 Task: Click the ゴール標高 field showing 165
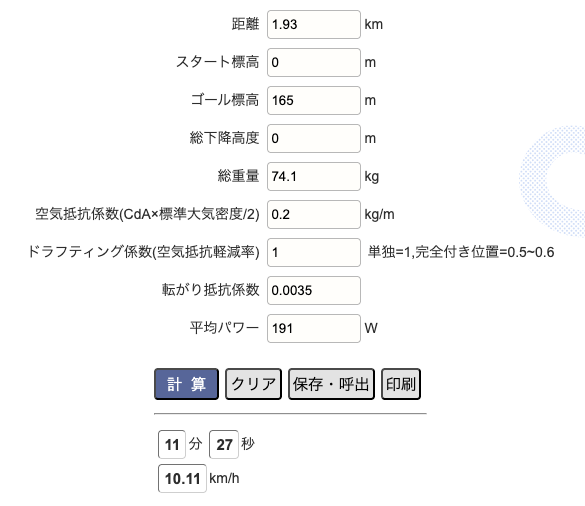click(x=314, y=101)
